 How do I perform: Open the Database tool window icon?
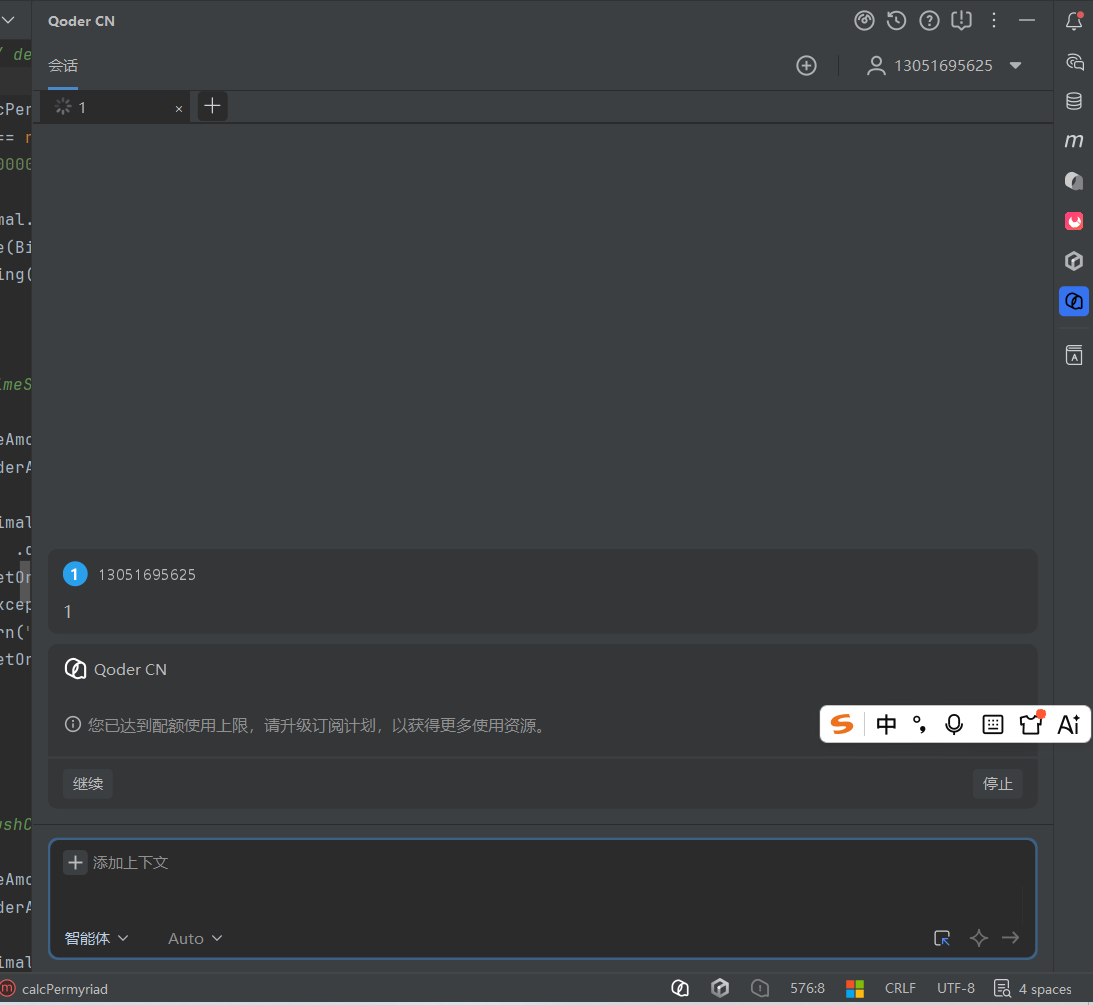[1074, 101]
